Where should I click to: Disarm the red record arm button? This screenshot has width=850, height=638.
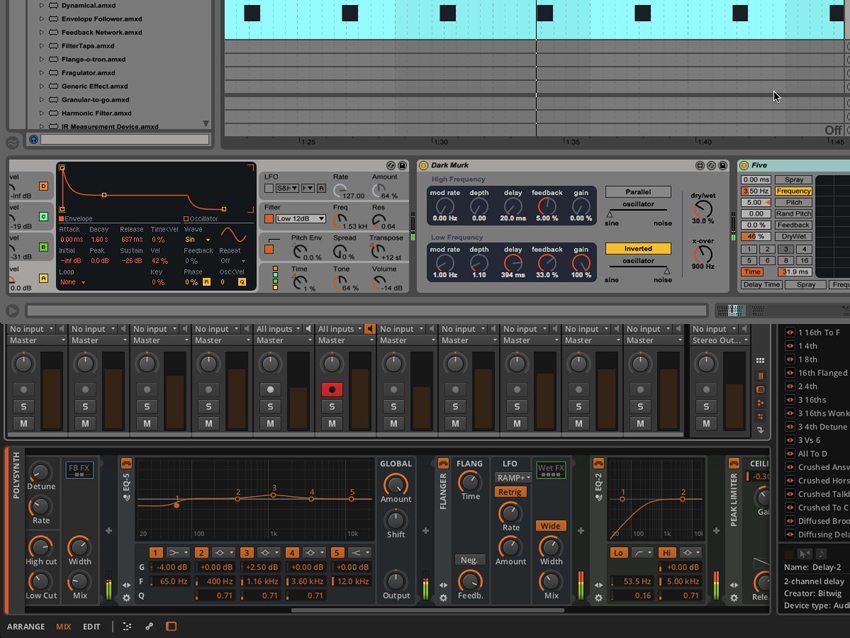point(332,389)
